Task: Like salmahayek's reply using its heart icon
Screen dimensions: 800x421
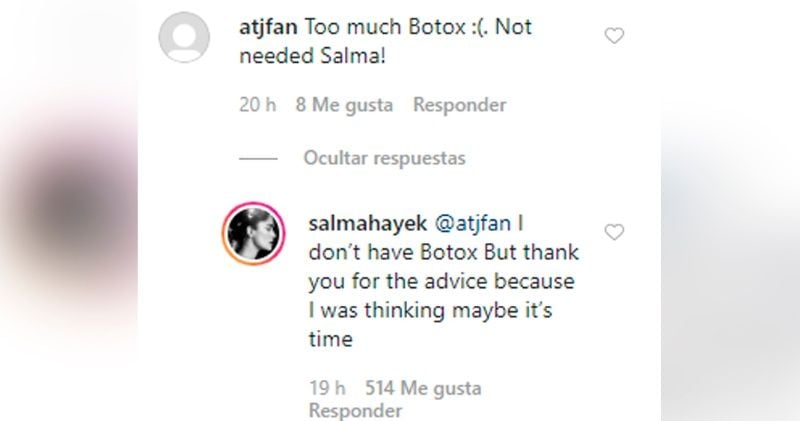Action: click(614, 232)
